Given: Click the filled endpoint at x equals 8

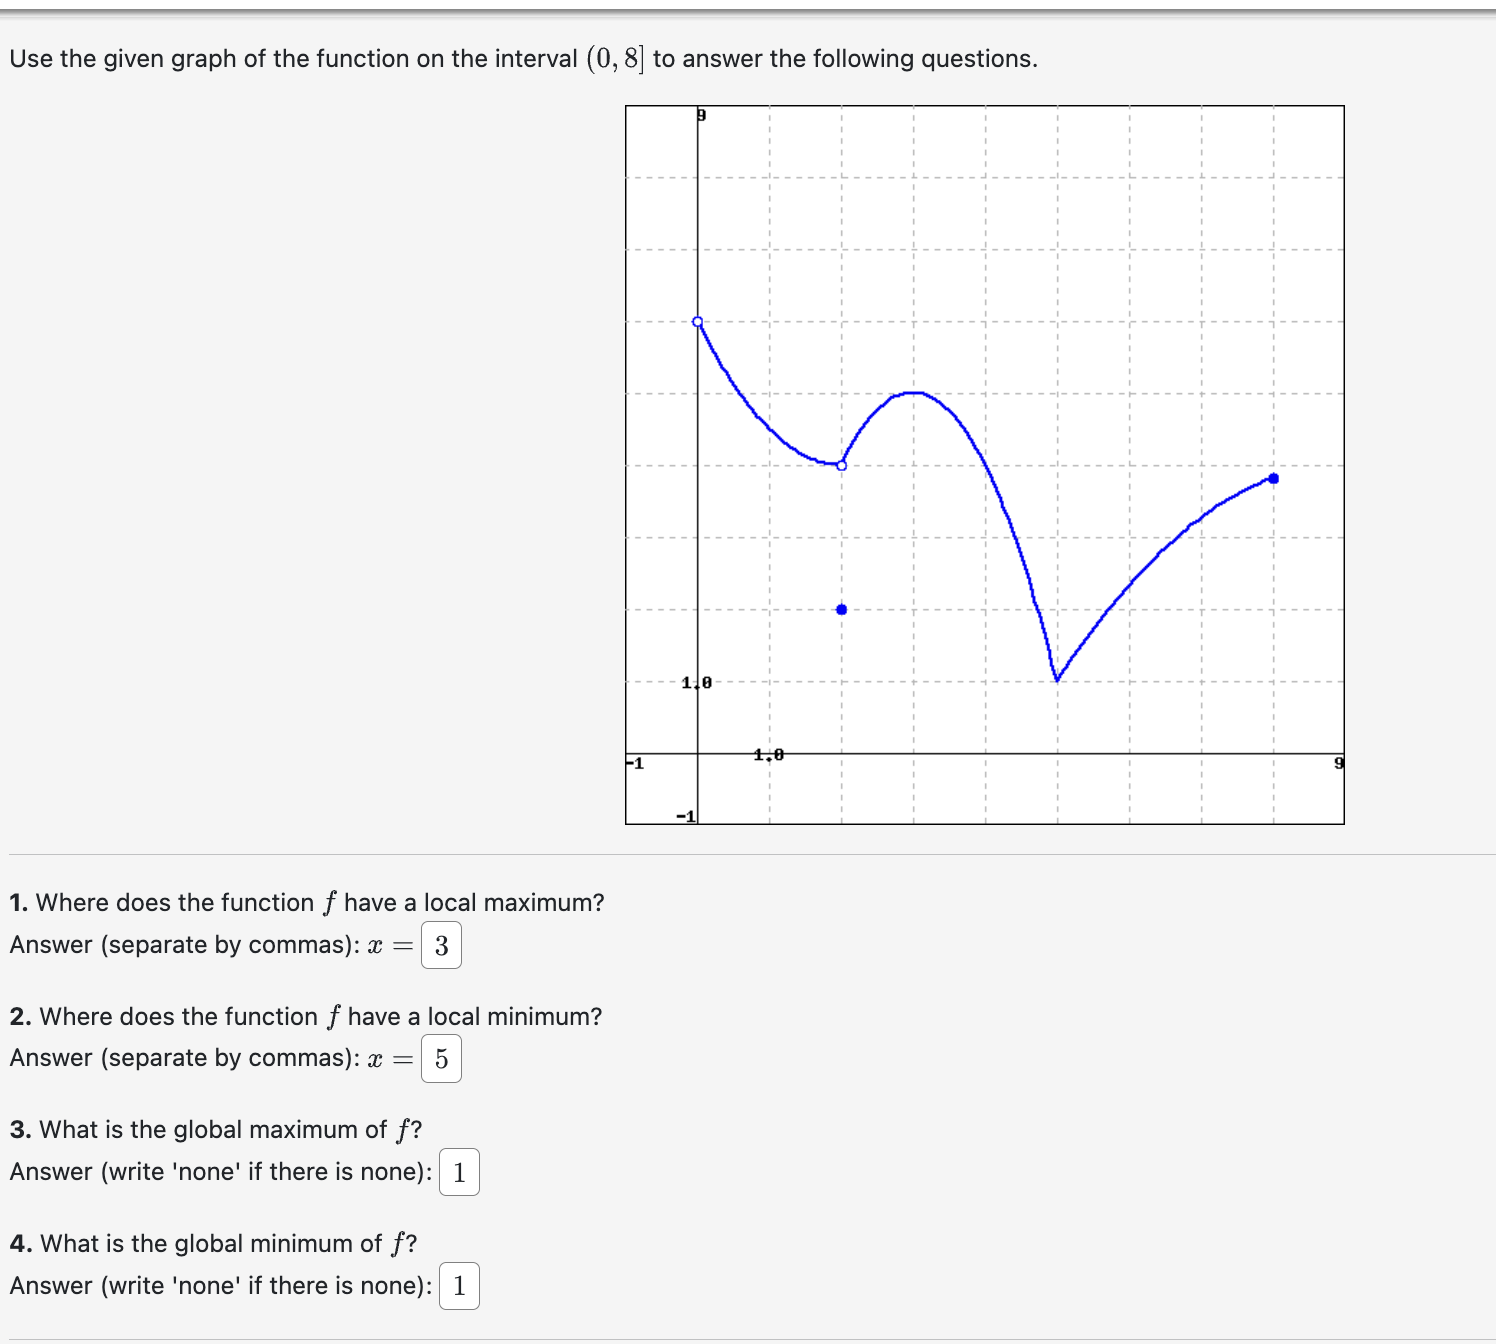Looking at the screenshot, I should tap(1273, 478).
